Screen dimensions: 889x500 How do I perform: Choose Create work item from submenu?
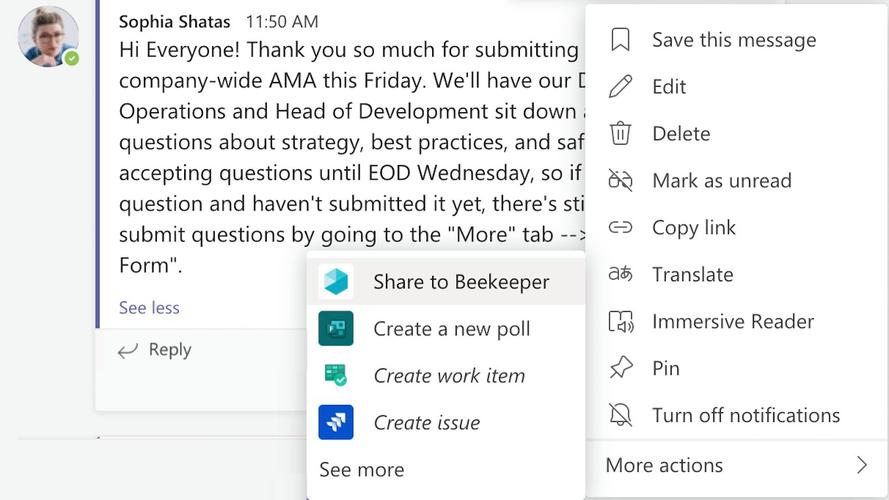click(449, 376)
